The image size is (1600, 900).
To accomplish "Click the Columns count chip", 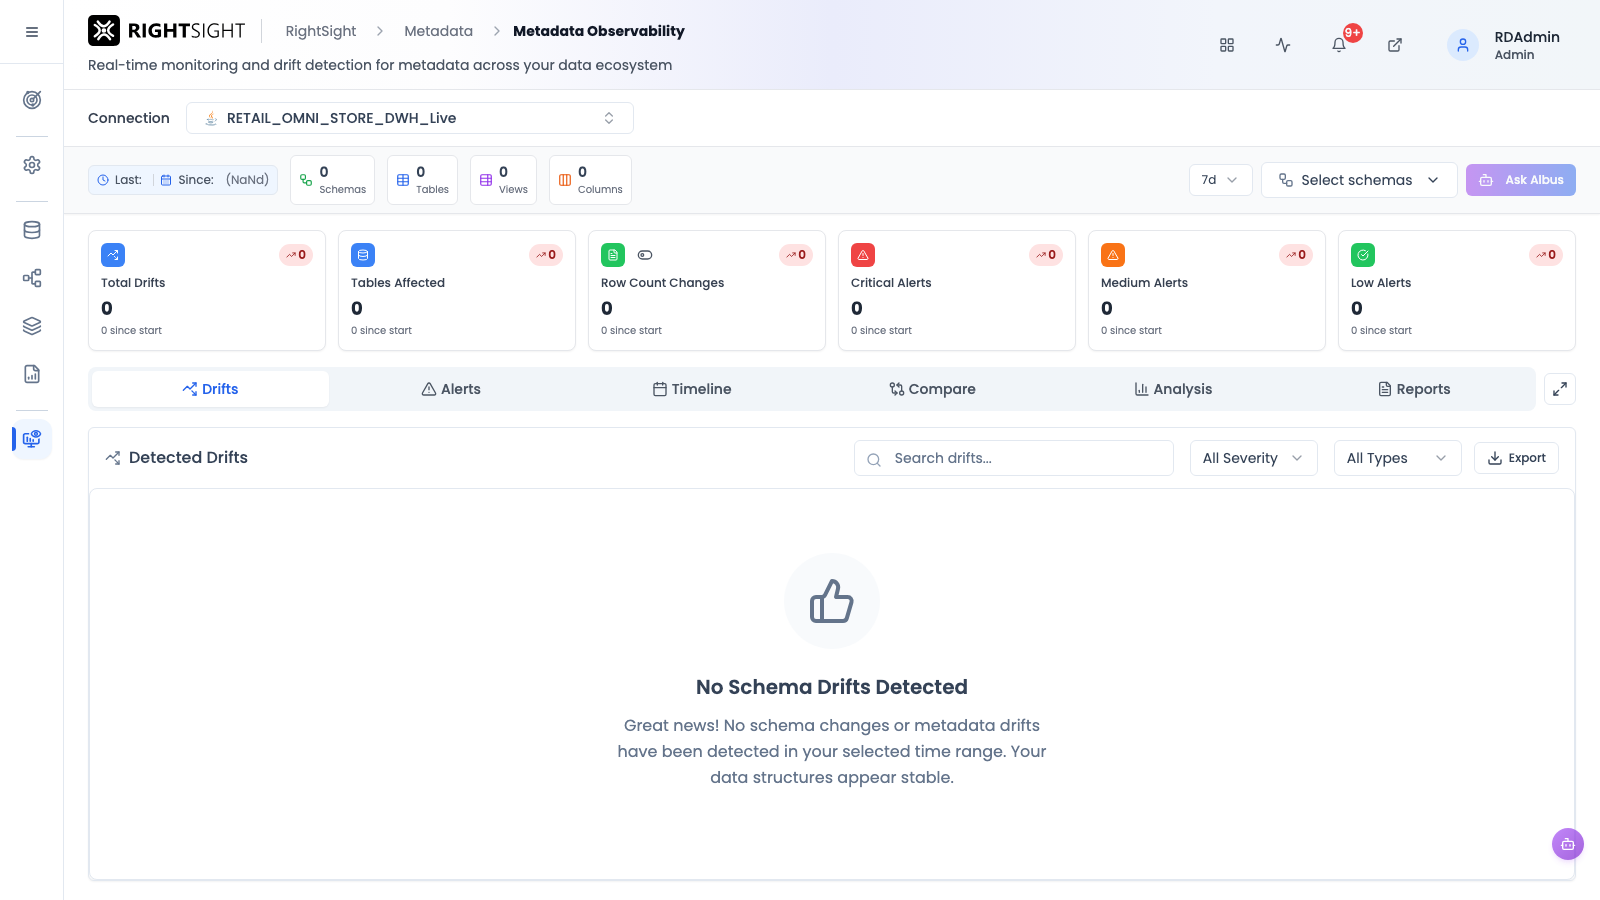I will tap(590, 180).
